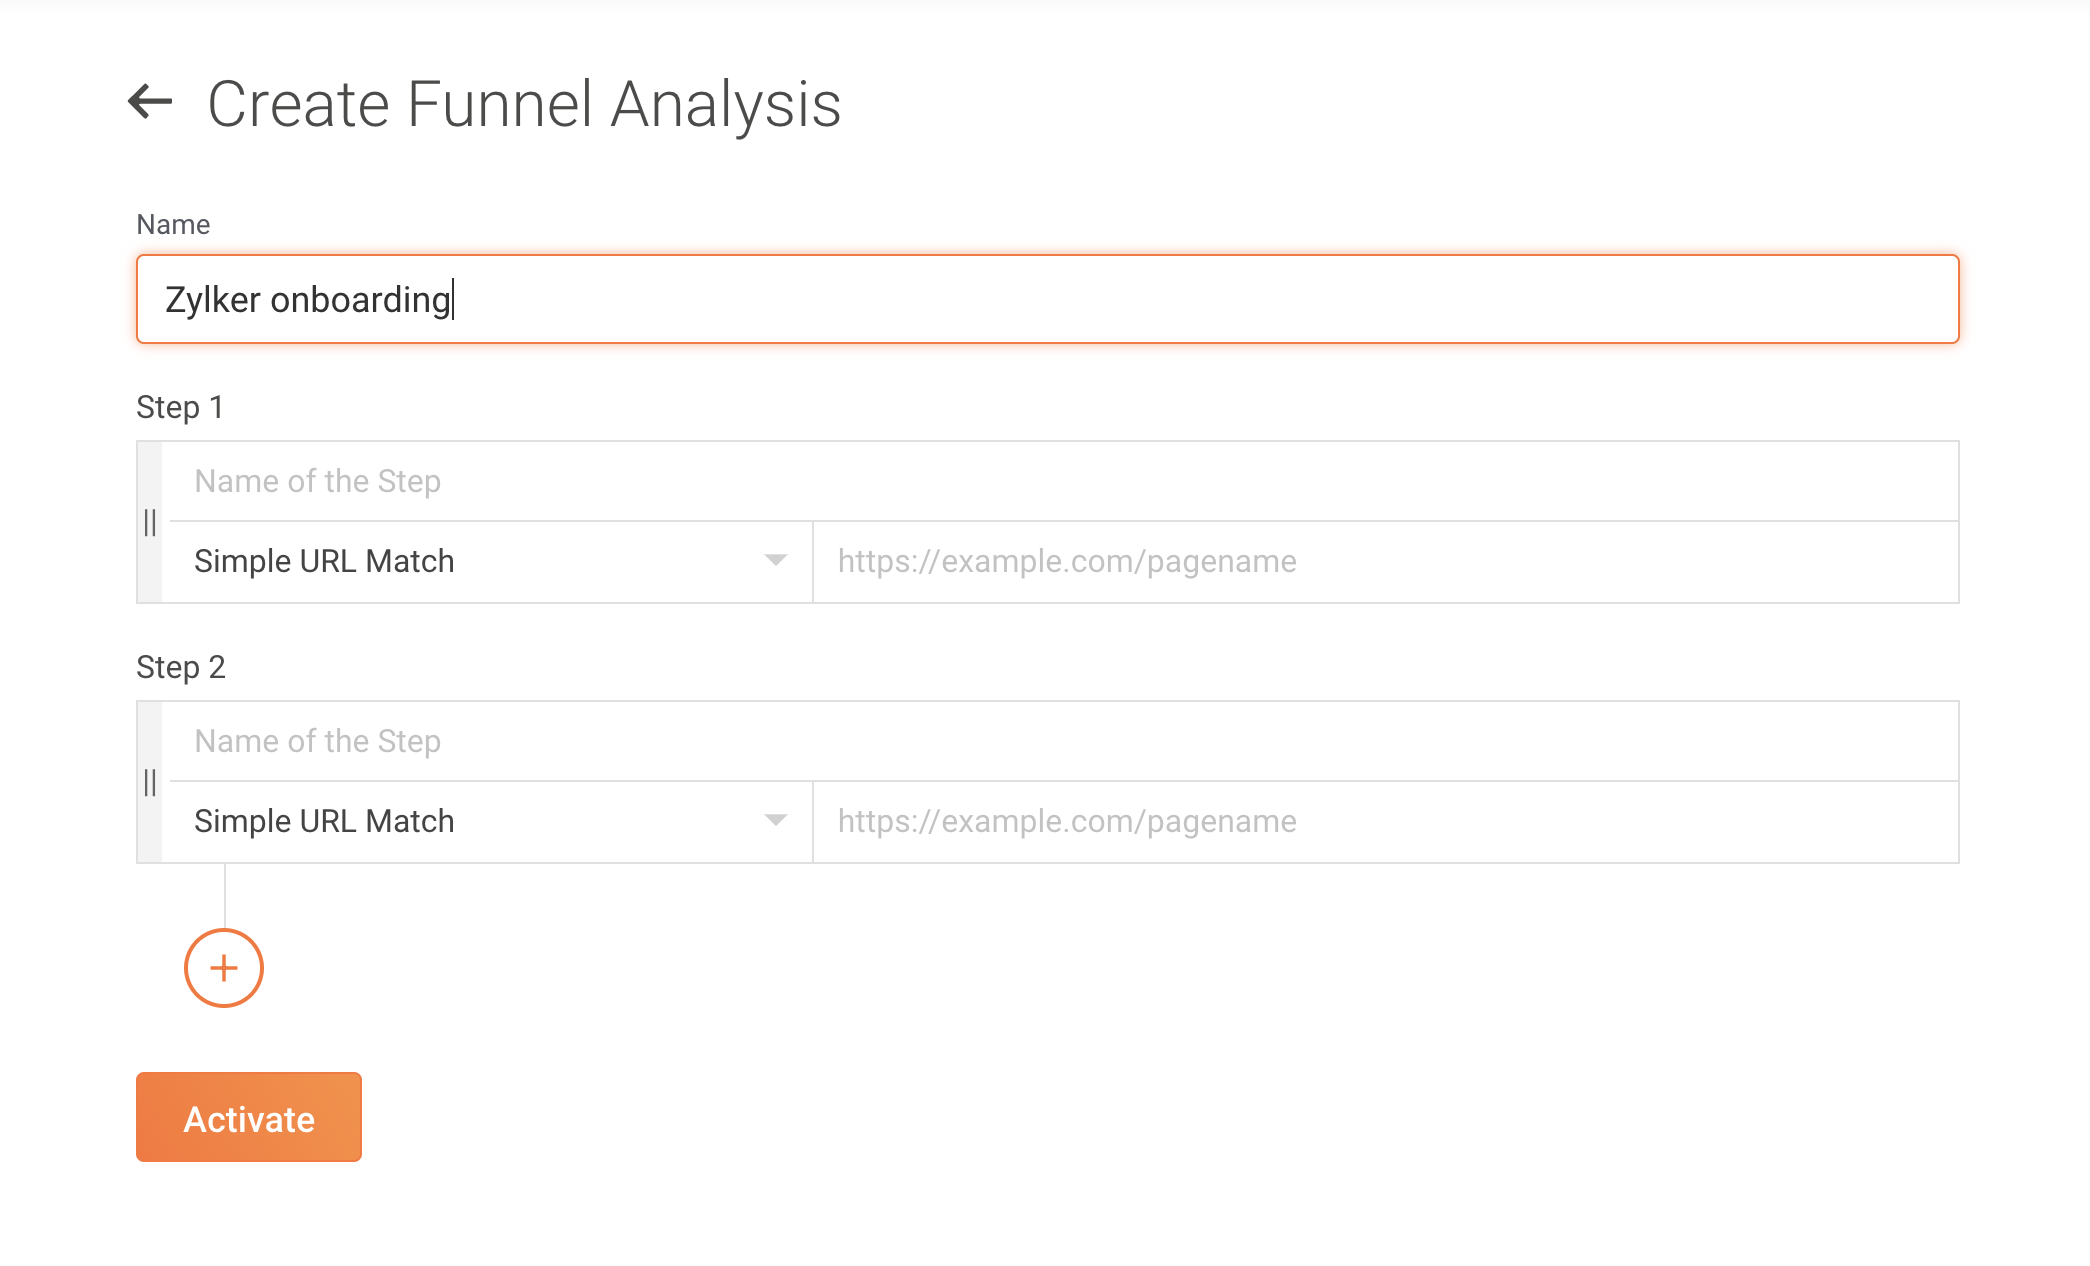Viewport: 2090px width, 1266px height.
Task: Click the 'Step 1' label
Action: point(180,407)
